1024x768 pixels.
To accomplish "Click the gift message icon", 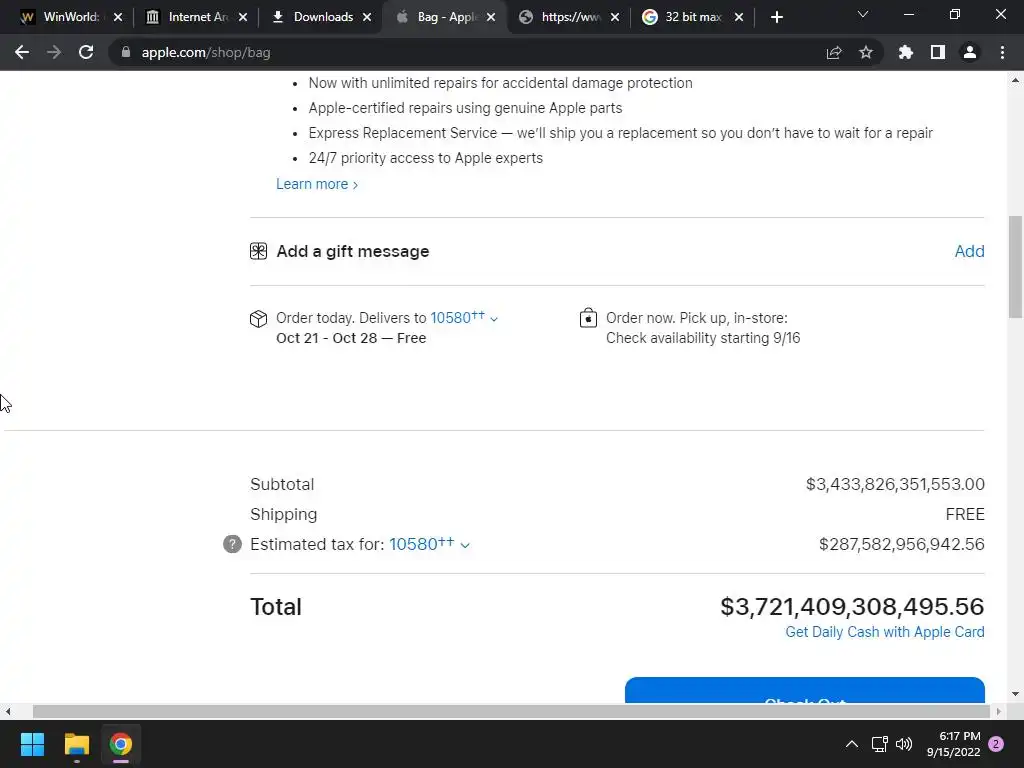I will click(x=259, y=251).
